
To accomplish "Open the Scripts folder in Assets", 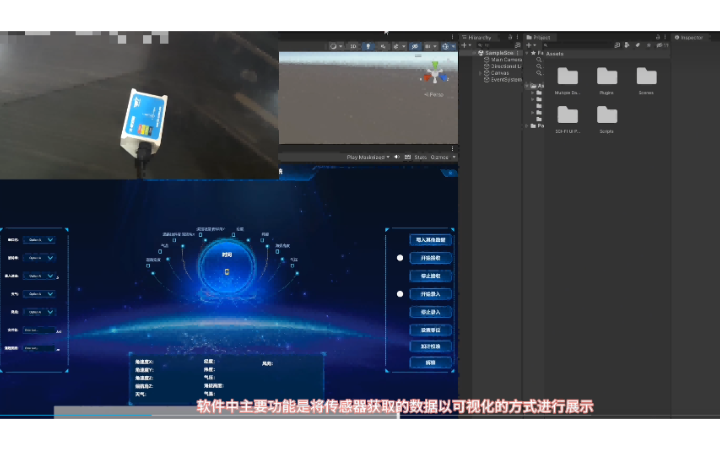I will point(607,119).
